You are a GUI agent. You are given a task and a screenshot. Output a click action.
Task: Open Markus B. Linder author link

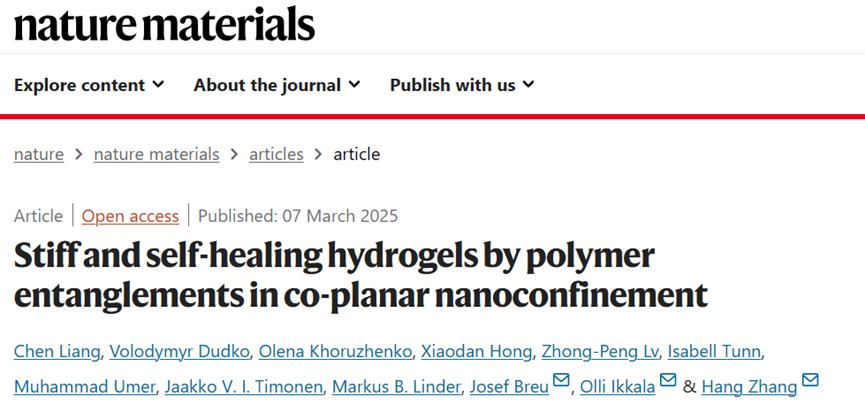point(396,387)
